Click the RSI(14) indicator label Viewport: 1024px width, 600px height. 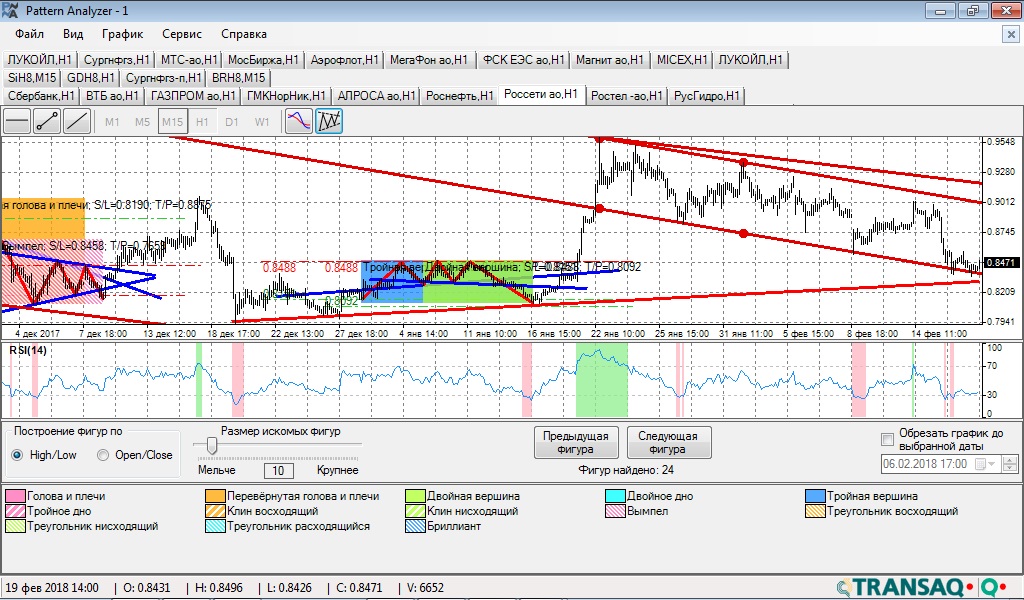click(28, 351)
